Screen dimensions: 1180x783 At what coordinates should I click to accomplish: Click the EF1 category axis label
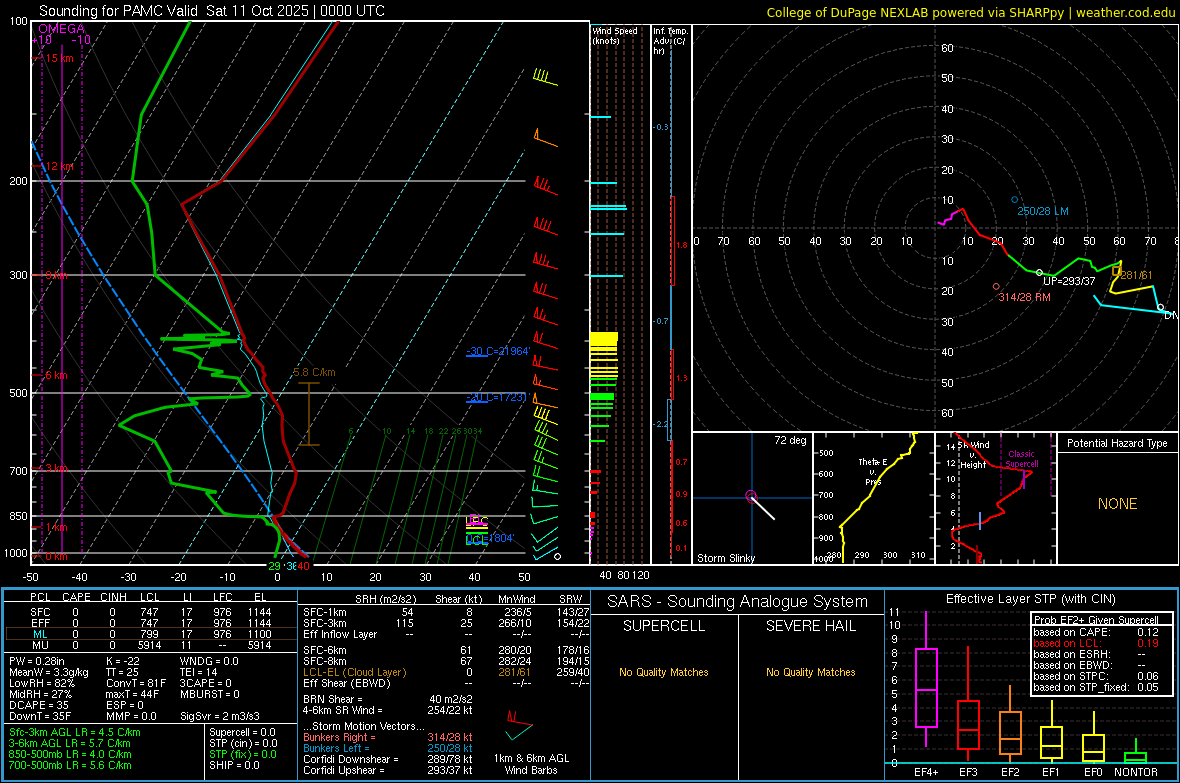pyautogui.click(x=1051, y=772)
